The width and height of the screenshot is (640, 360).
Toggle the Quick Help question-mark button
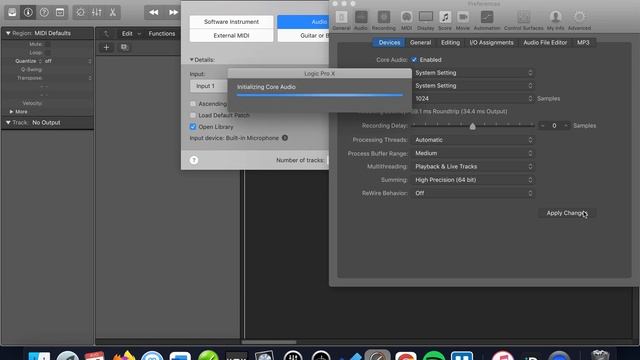point(44,12)
